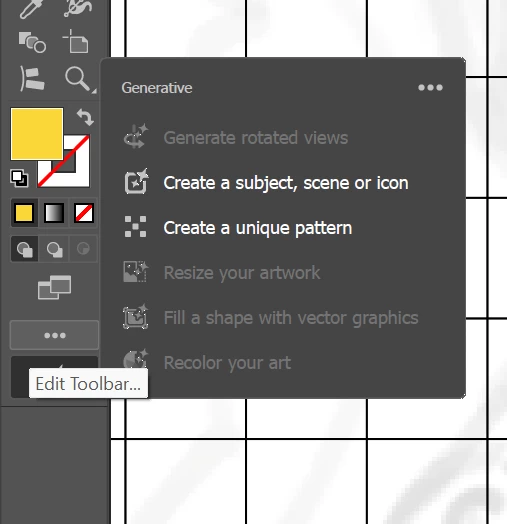Select the Shape Builder tool
Screen dimensions: 507x524
pos(32,42)
